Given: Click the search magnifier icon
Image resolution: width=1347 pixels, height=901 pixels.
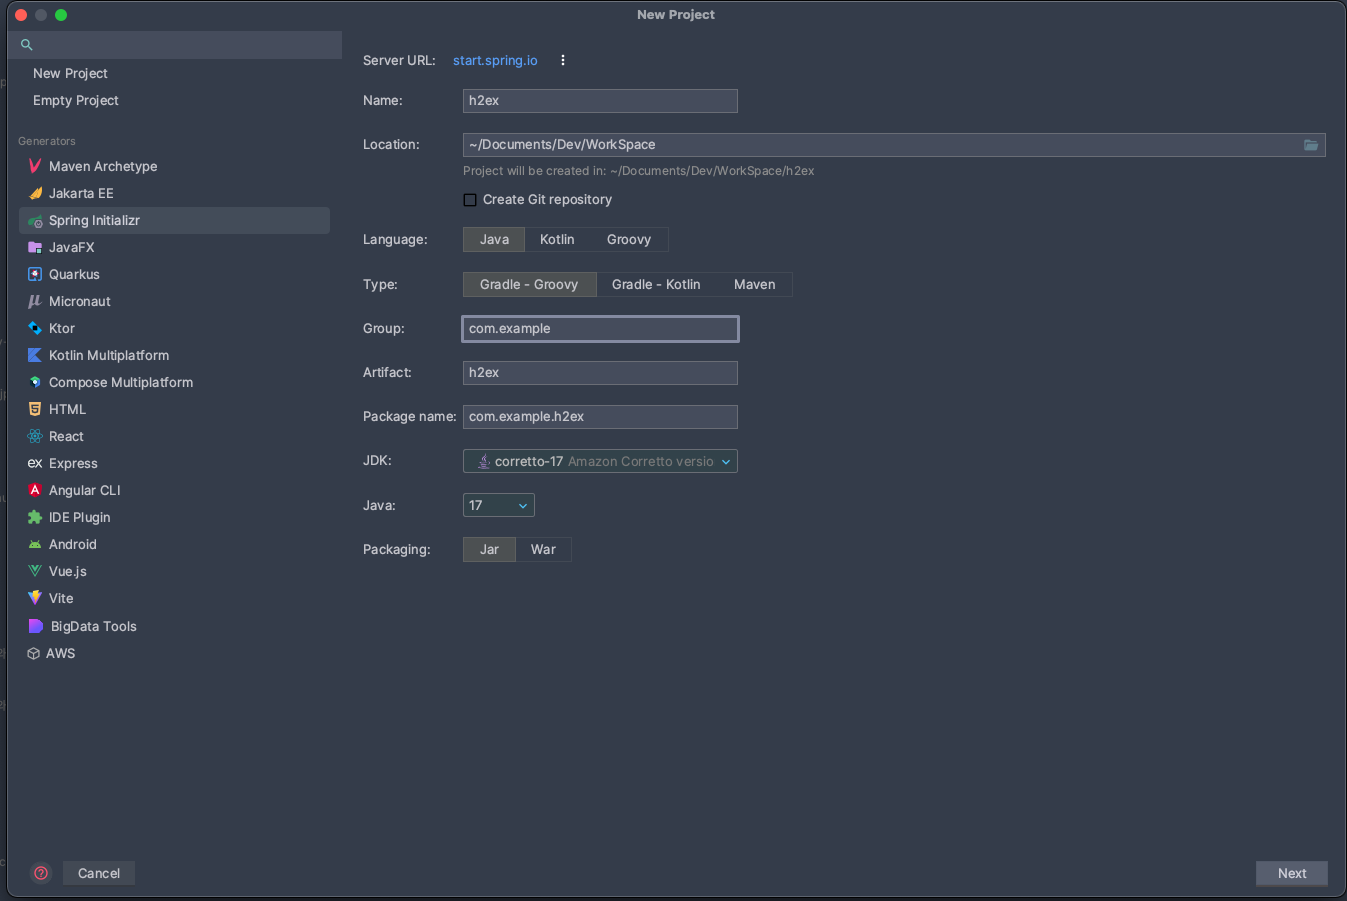Looking at the screenshot, I should pos(27,45).
